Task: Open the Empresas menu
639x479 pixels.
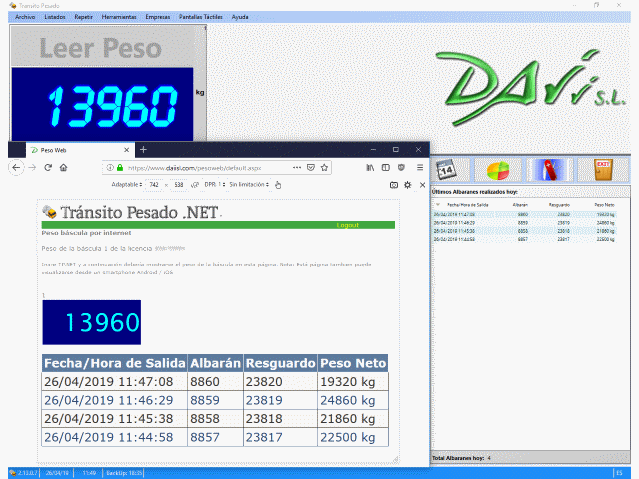Action: point(158,17)
